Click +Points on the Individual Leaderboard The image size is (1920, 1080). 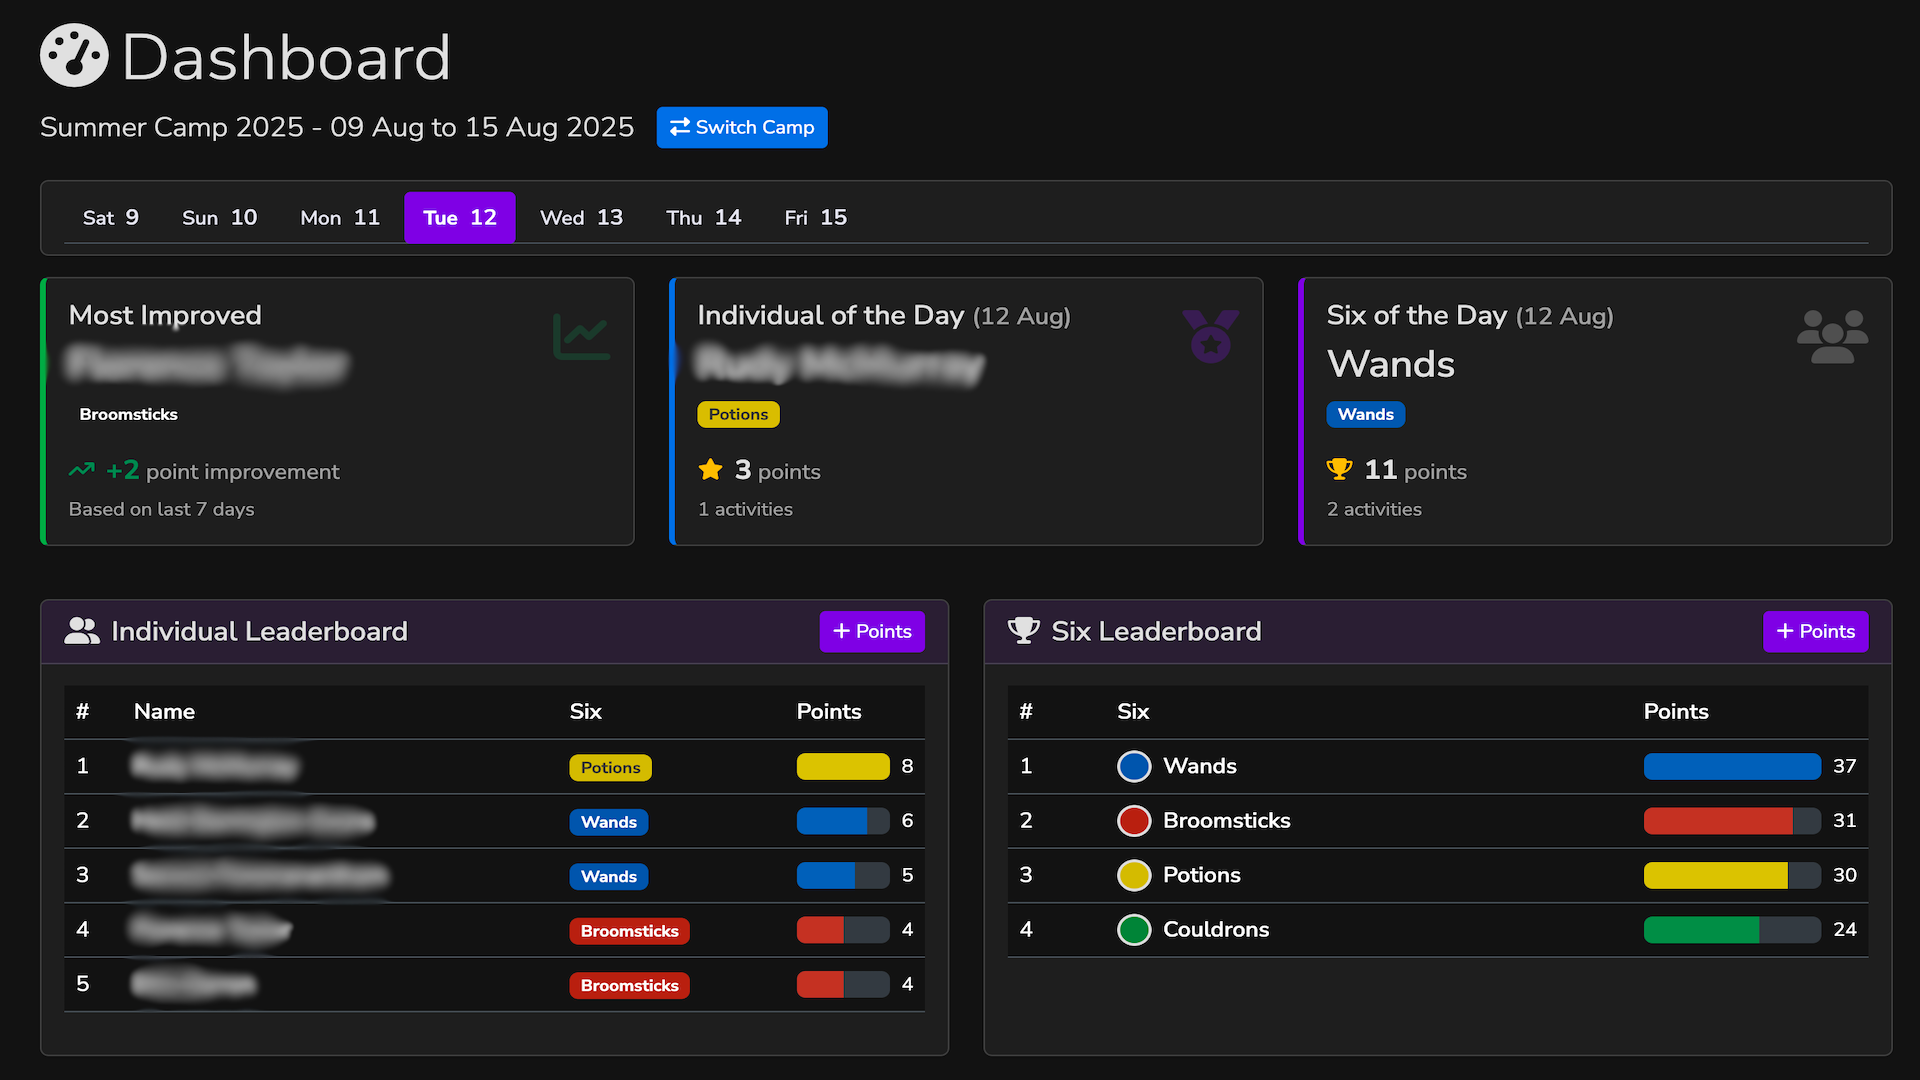point(871,631)
